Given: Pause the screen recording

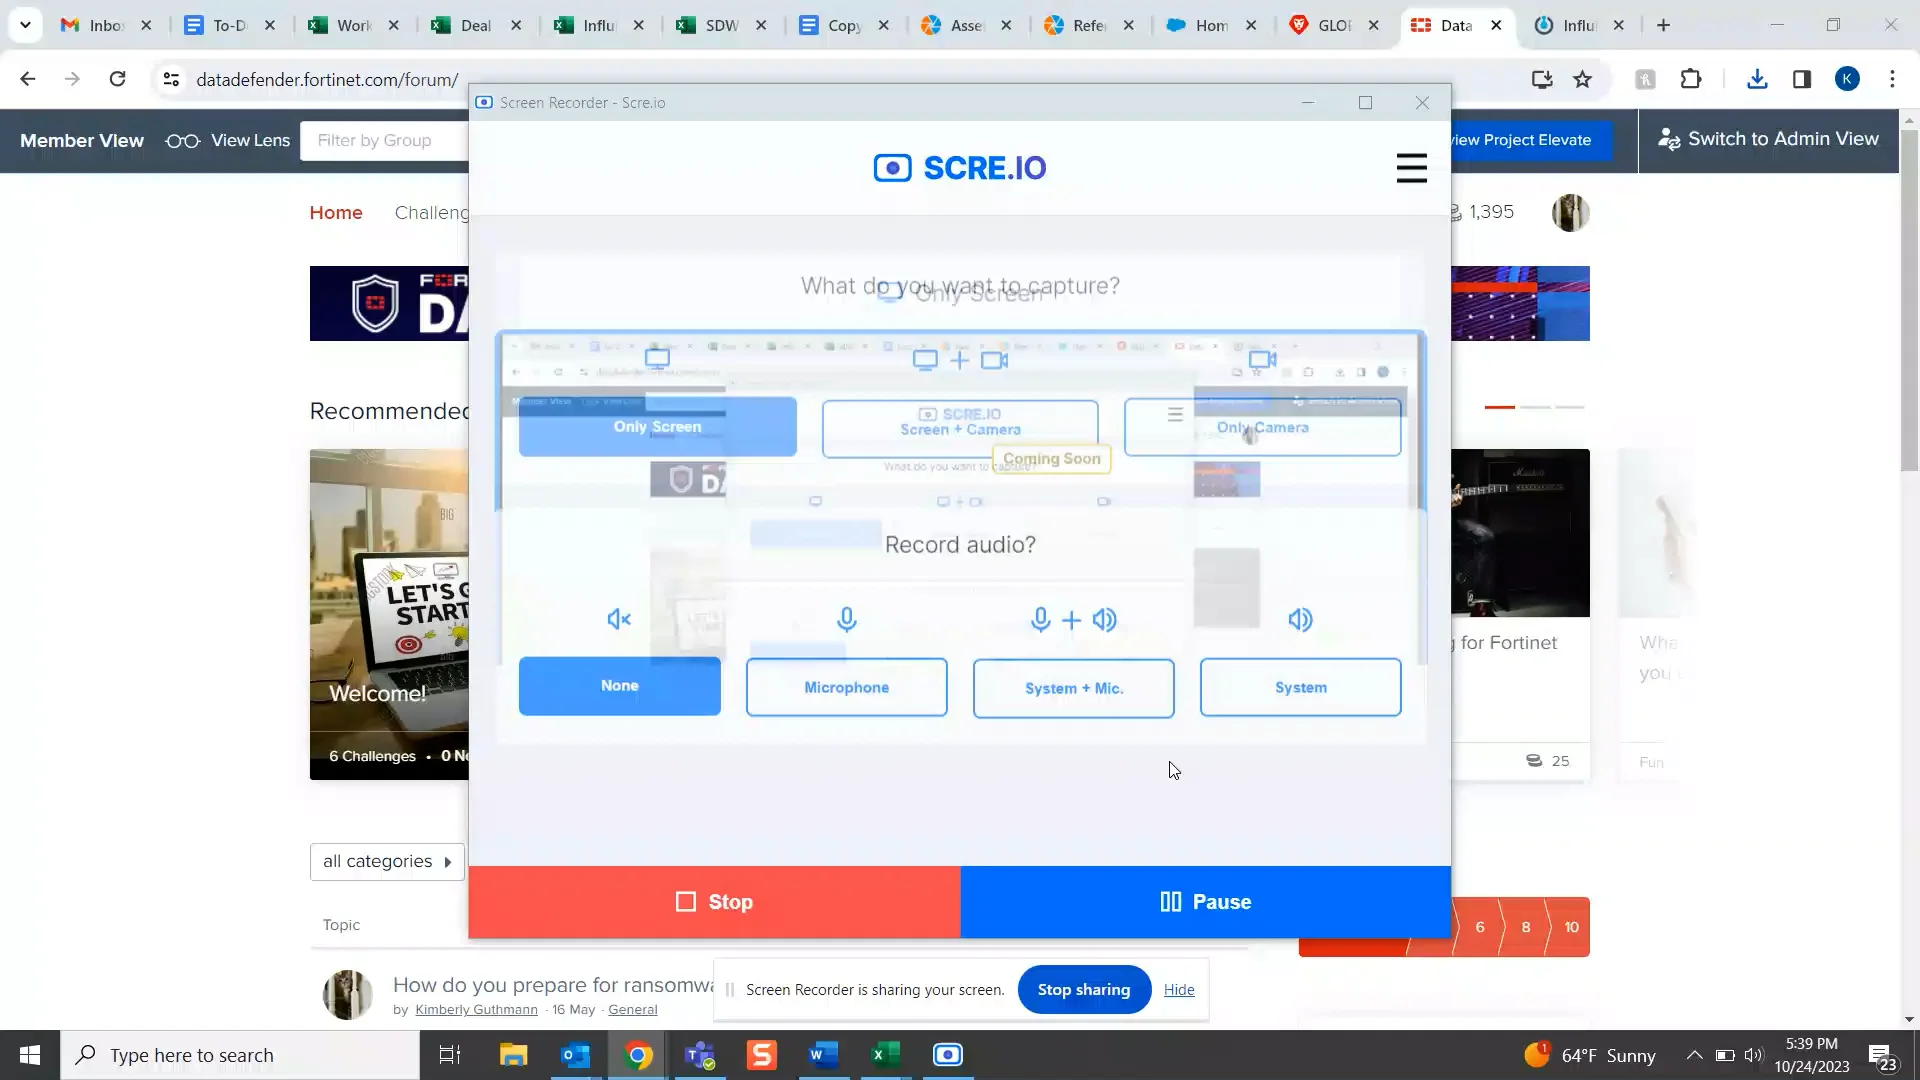Looking at the screenshot, I should (1205, 902).
